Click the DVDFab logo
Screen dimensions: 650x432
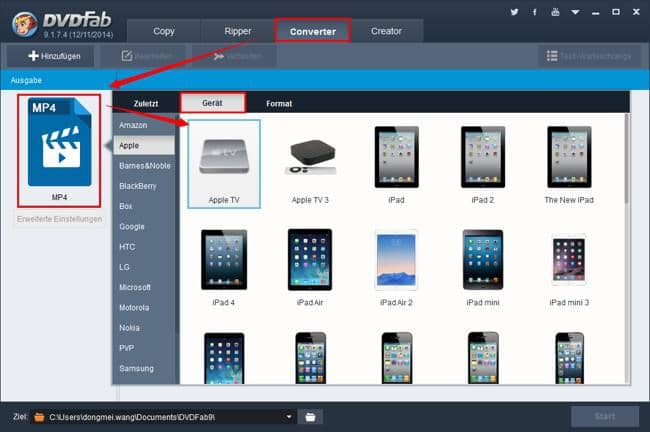click(62, 24)
